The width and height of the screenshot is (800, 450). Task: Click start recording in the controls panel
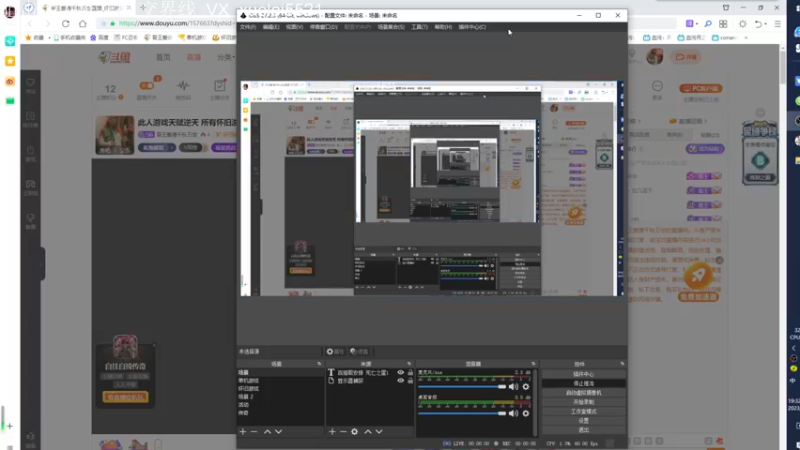pos(584,402)
